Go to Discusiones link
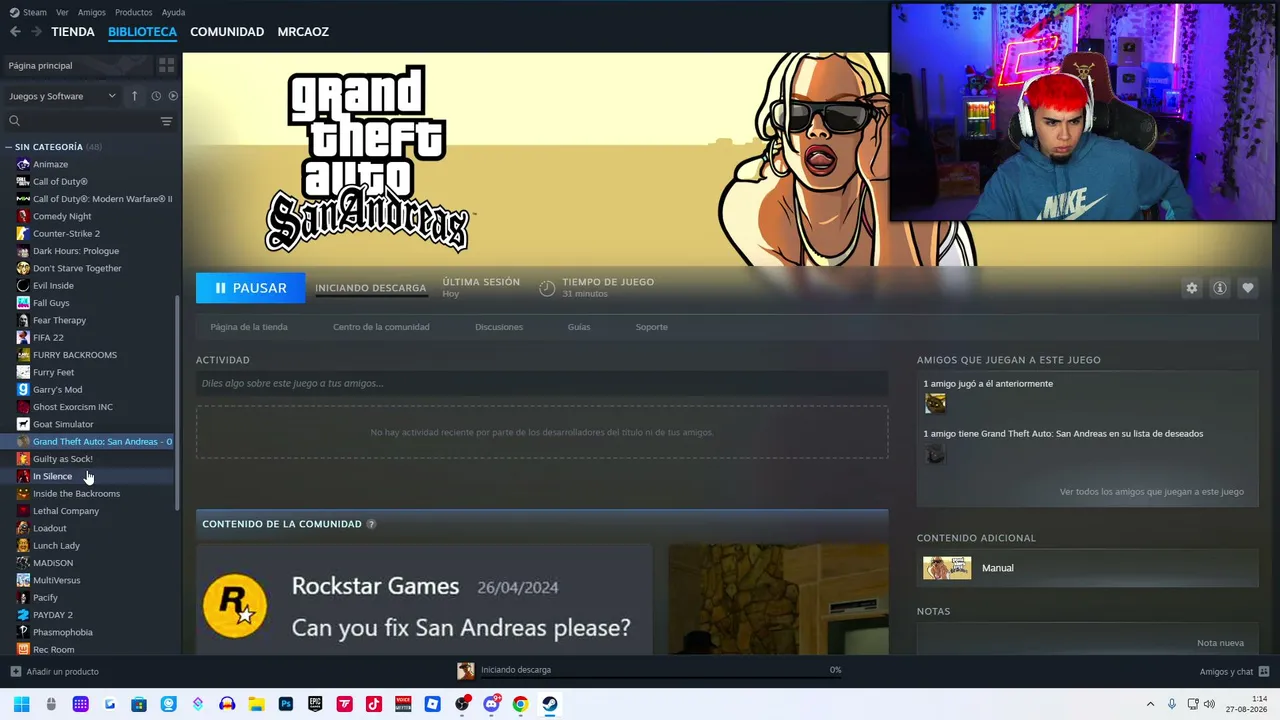 point(499,327)
